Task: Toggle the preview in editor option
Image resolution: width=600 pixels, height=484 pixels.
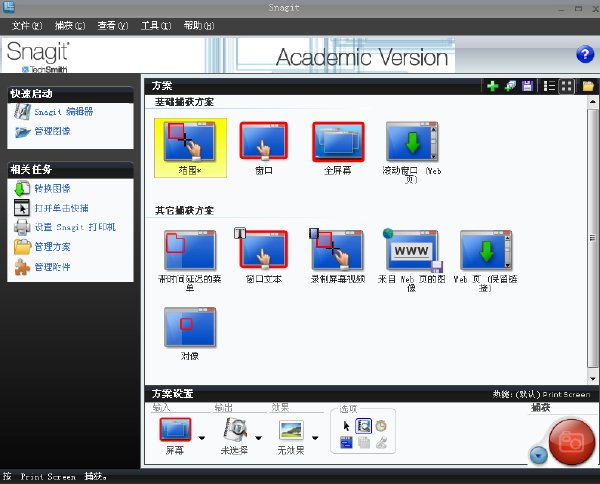Action: point(363,426)
